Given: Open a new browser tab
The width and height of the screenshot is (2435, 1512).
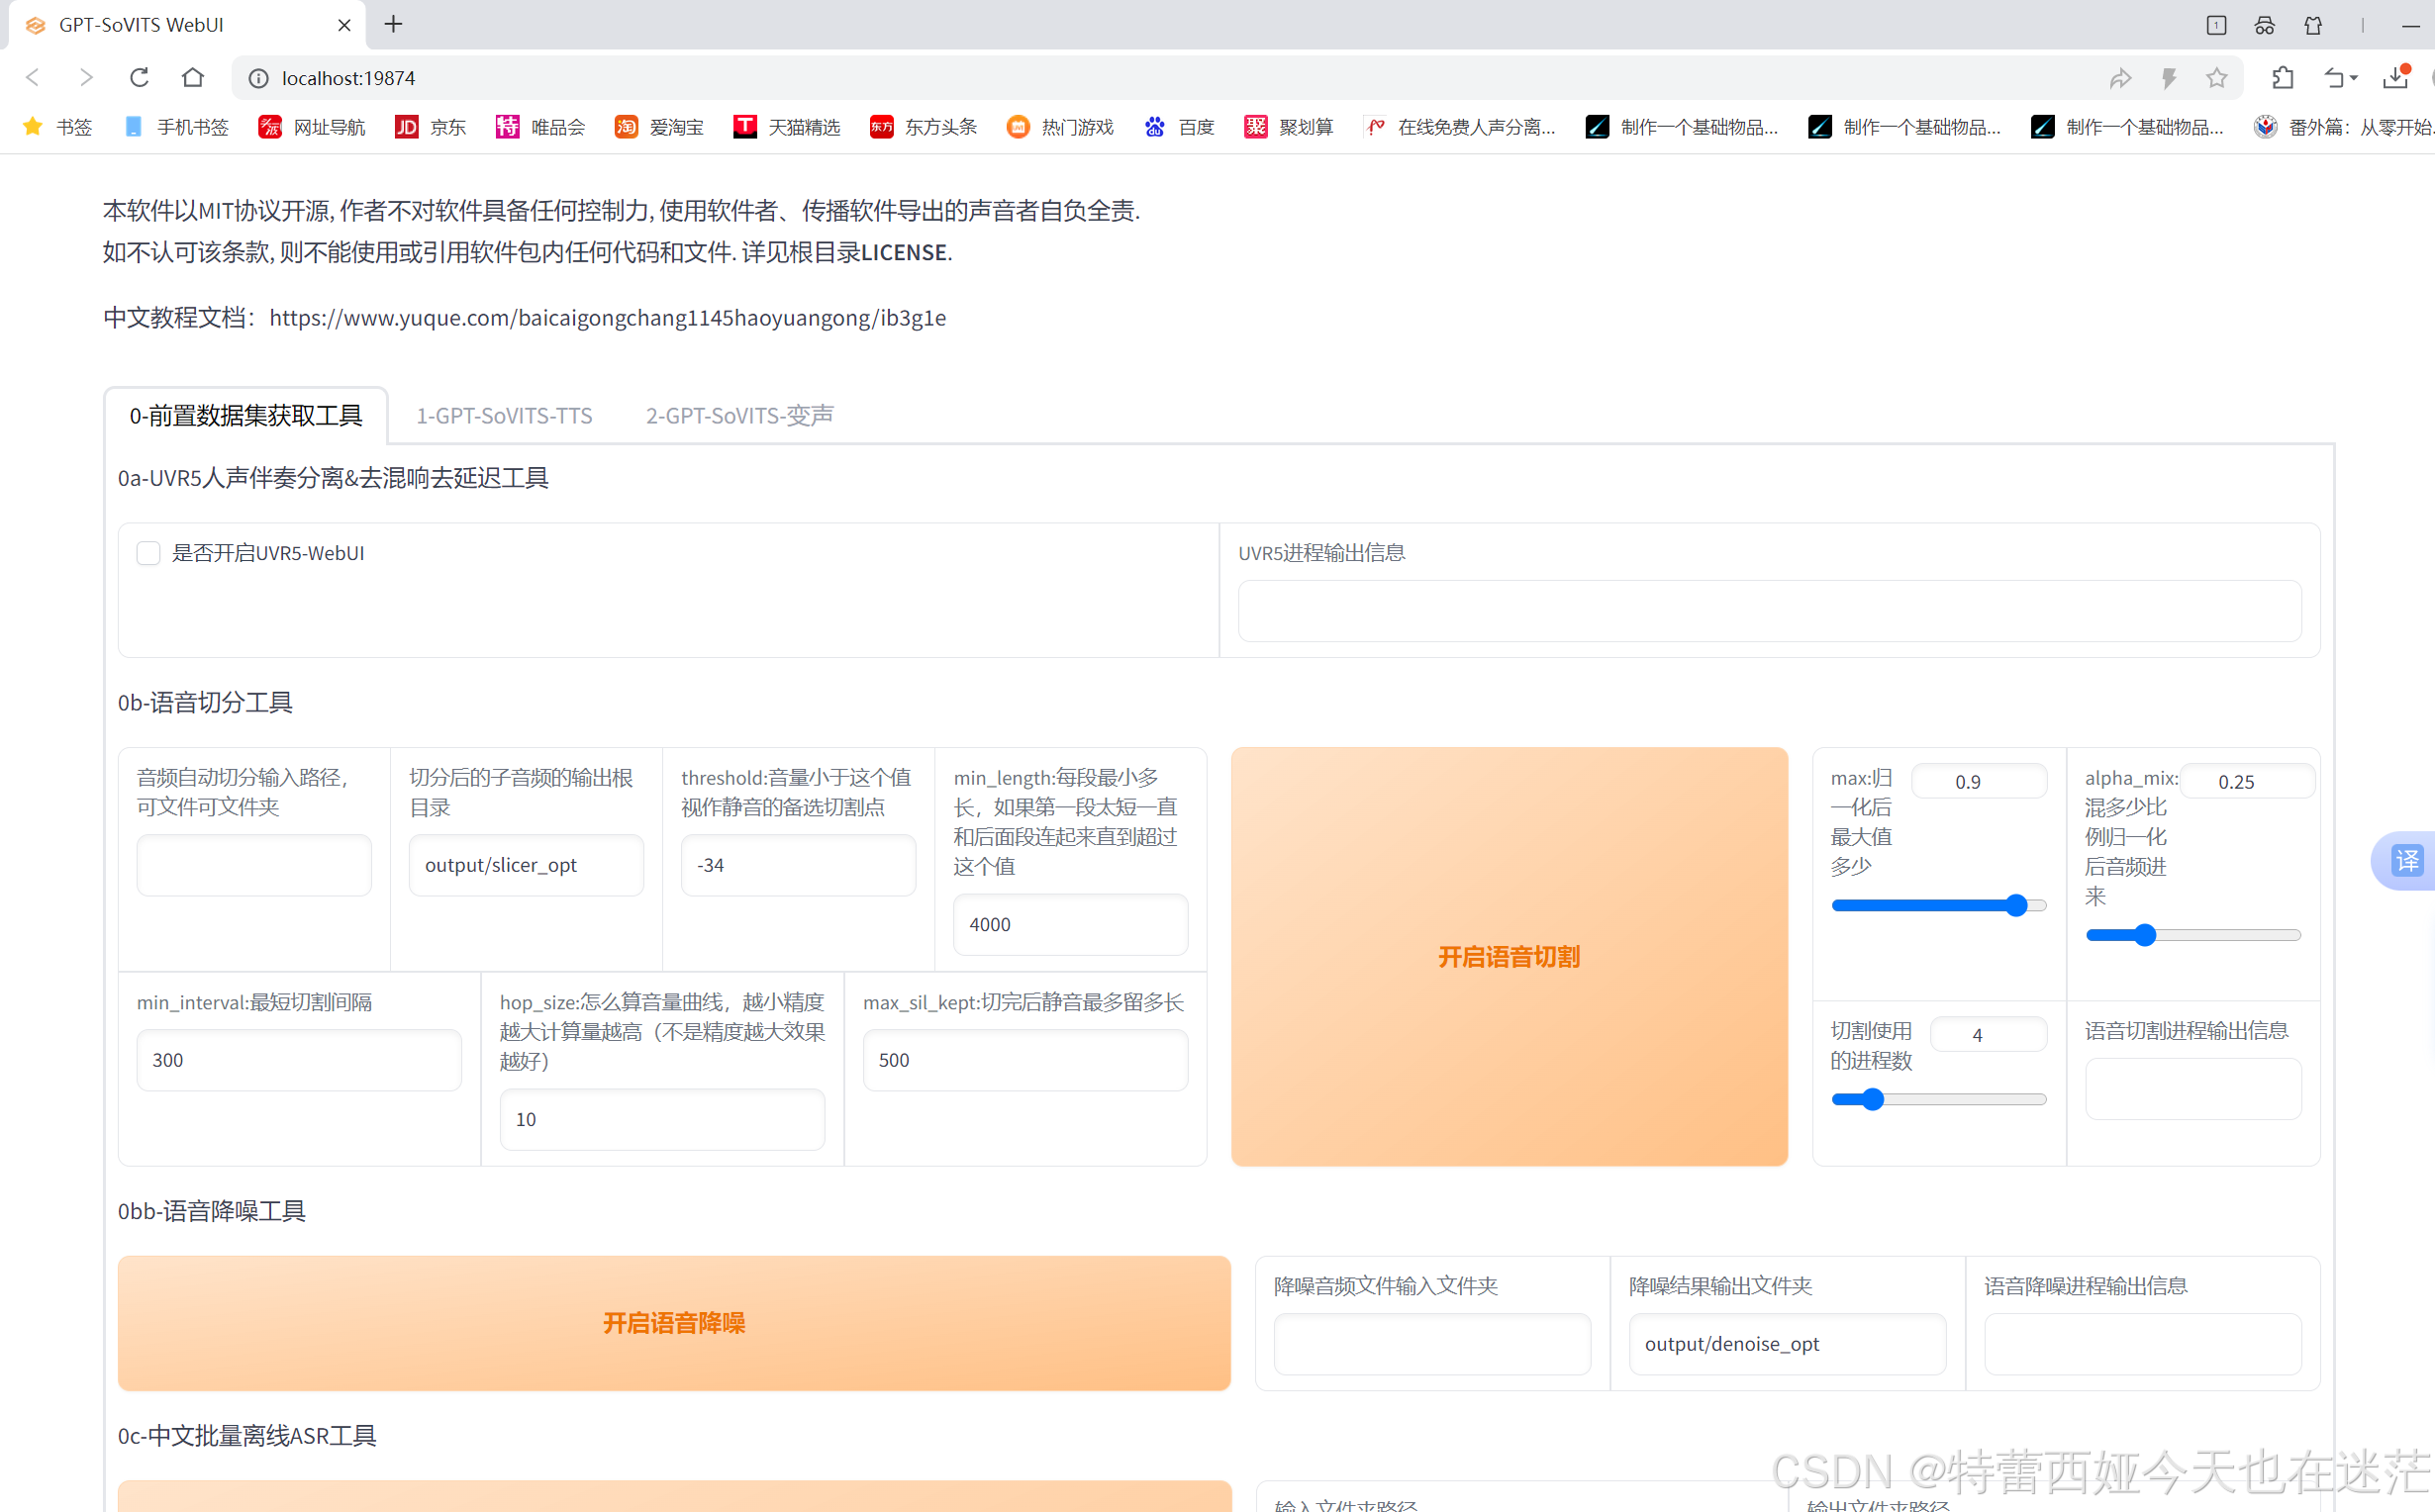Looking at the screenshot, I should coord(394,24).
